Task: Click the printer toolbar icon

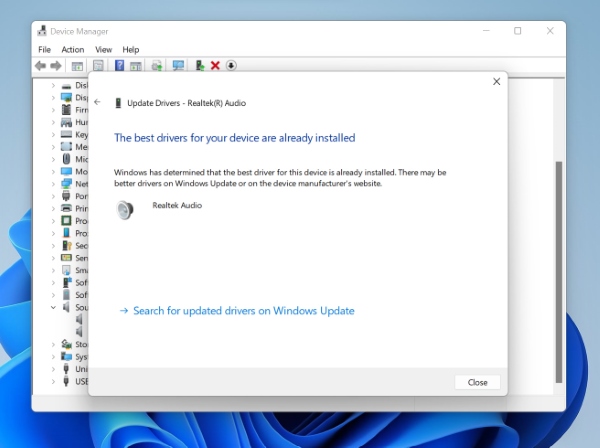Action: (x=157, y=66)
